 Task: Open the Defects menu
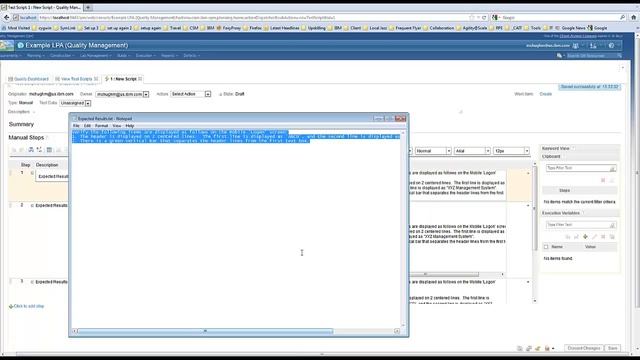[x=191, y=56]
